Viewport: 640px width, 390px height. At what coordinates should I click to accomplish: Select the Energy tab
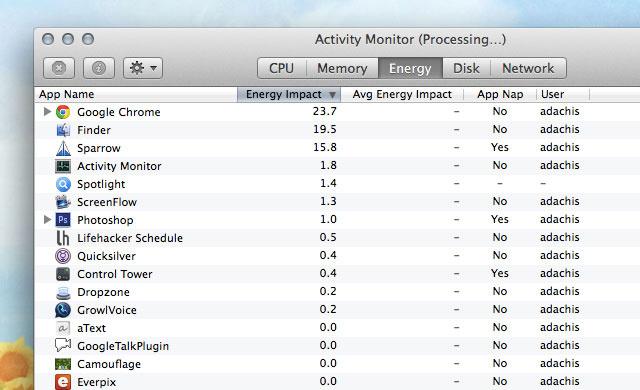[x=410, y=68]
